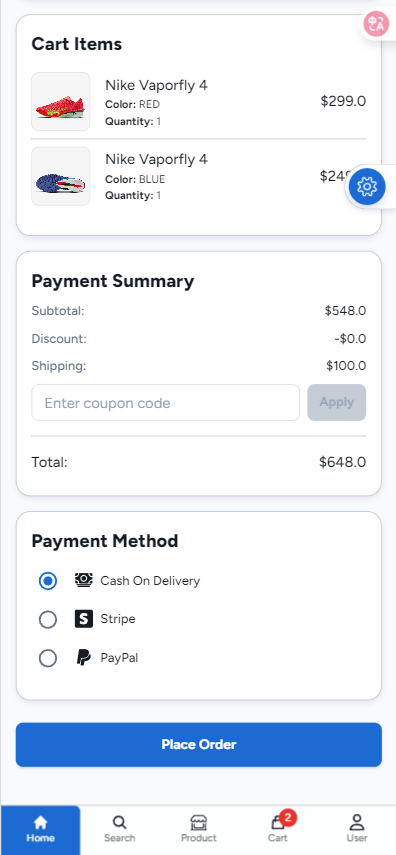The width and height of the screenshot is (396, 855).
Task: Select Cash On Delivery radio button
Action: [48, 581]
